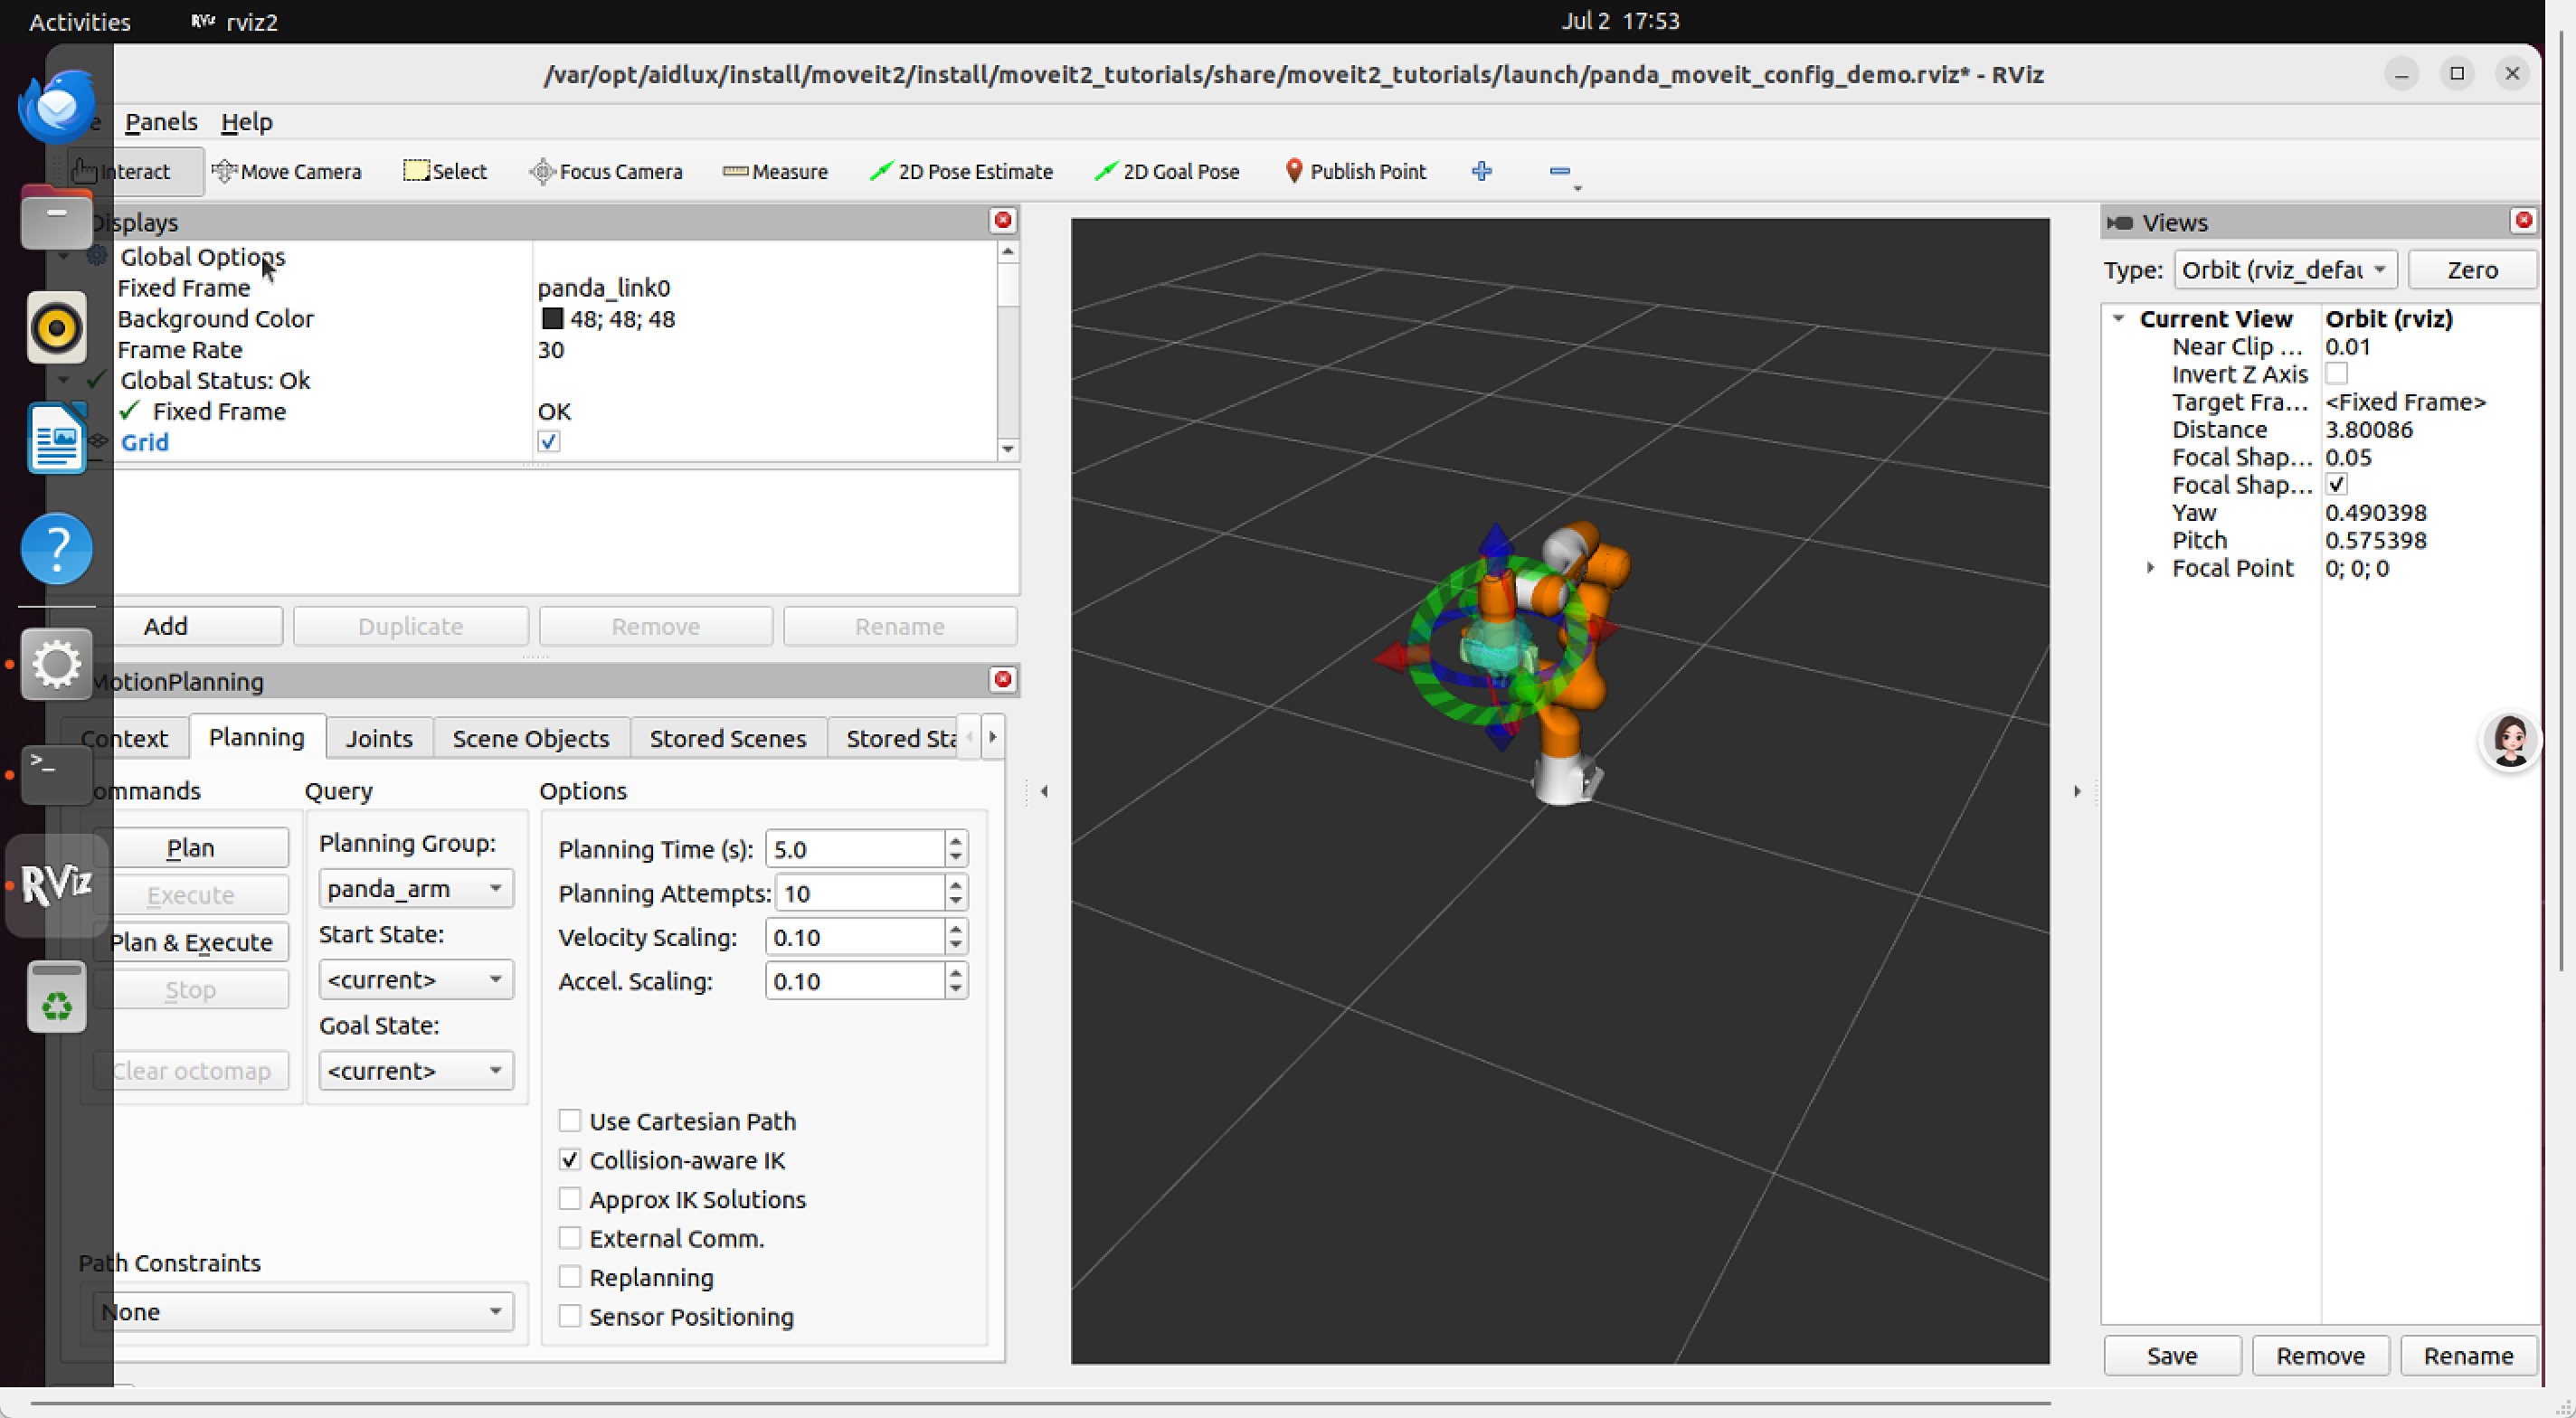
Task: Uncheck Collision-aware IK option
Action: (570, 1159)
